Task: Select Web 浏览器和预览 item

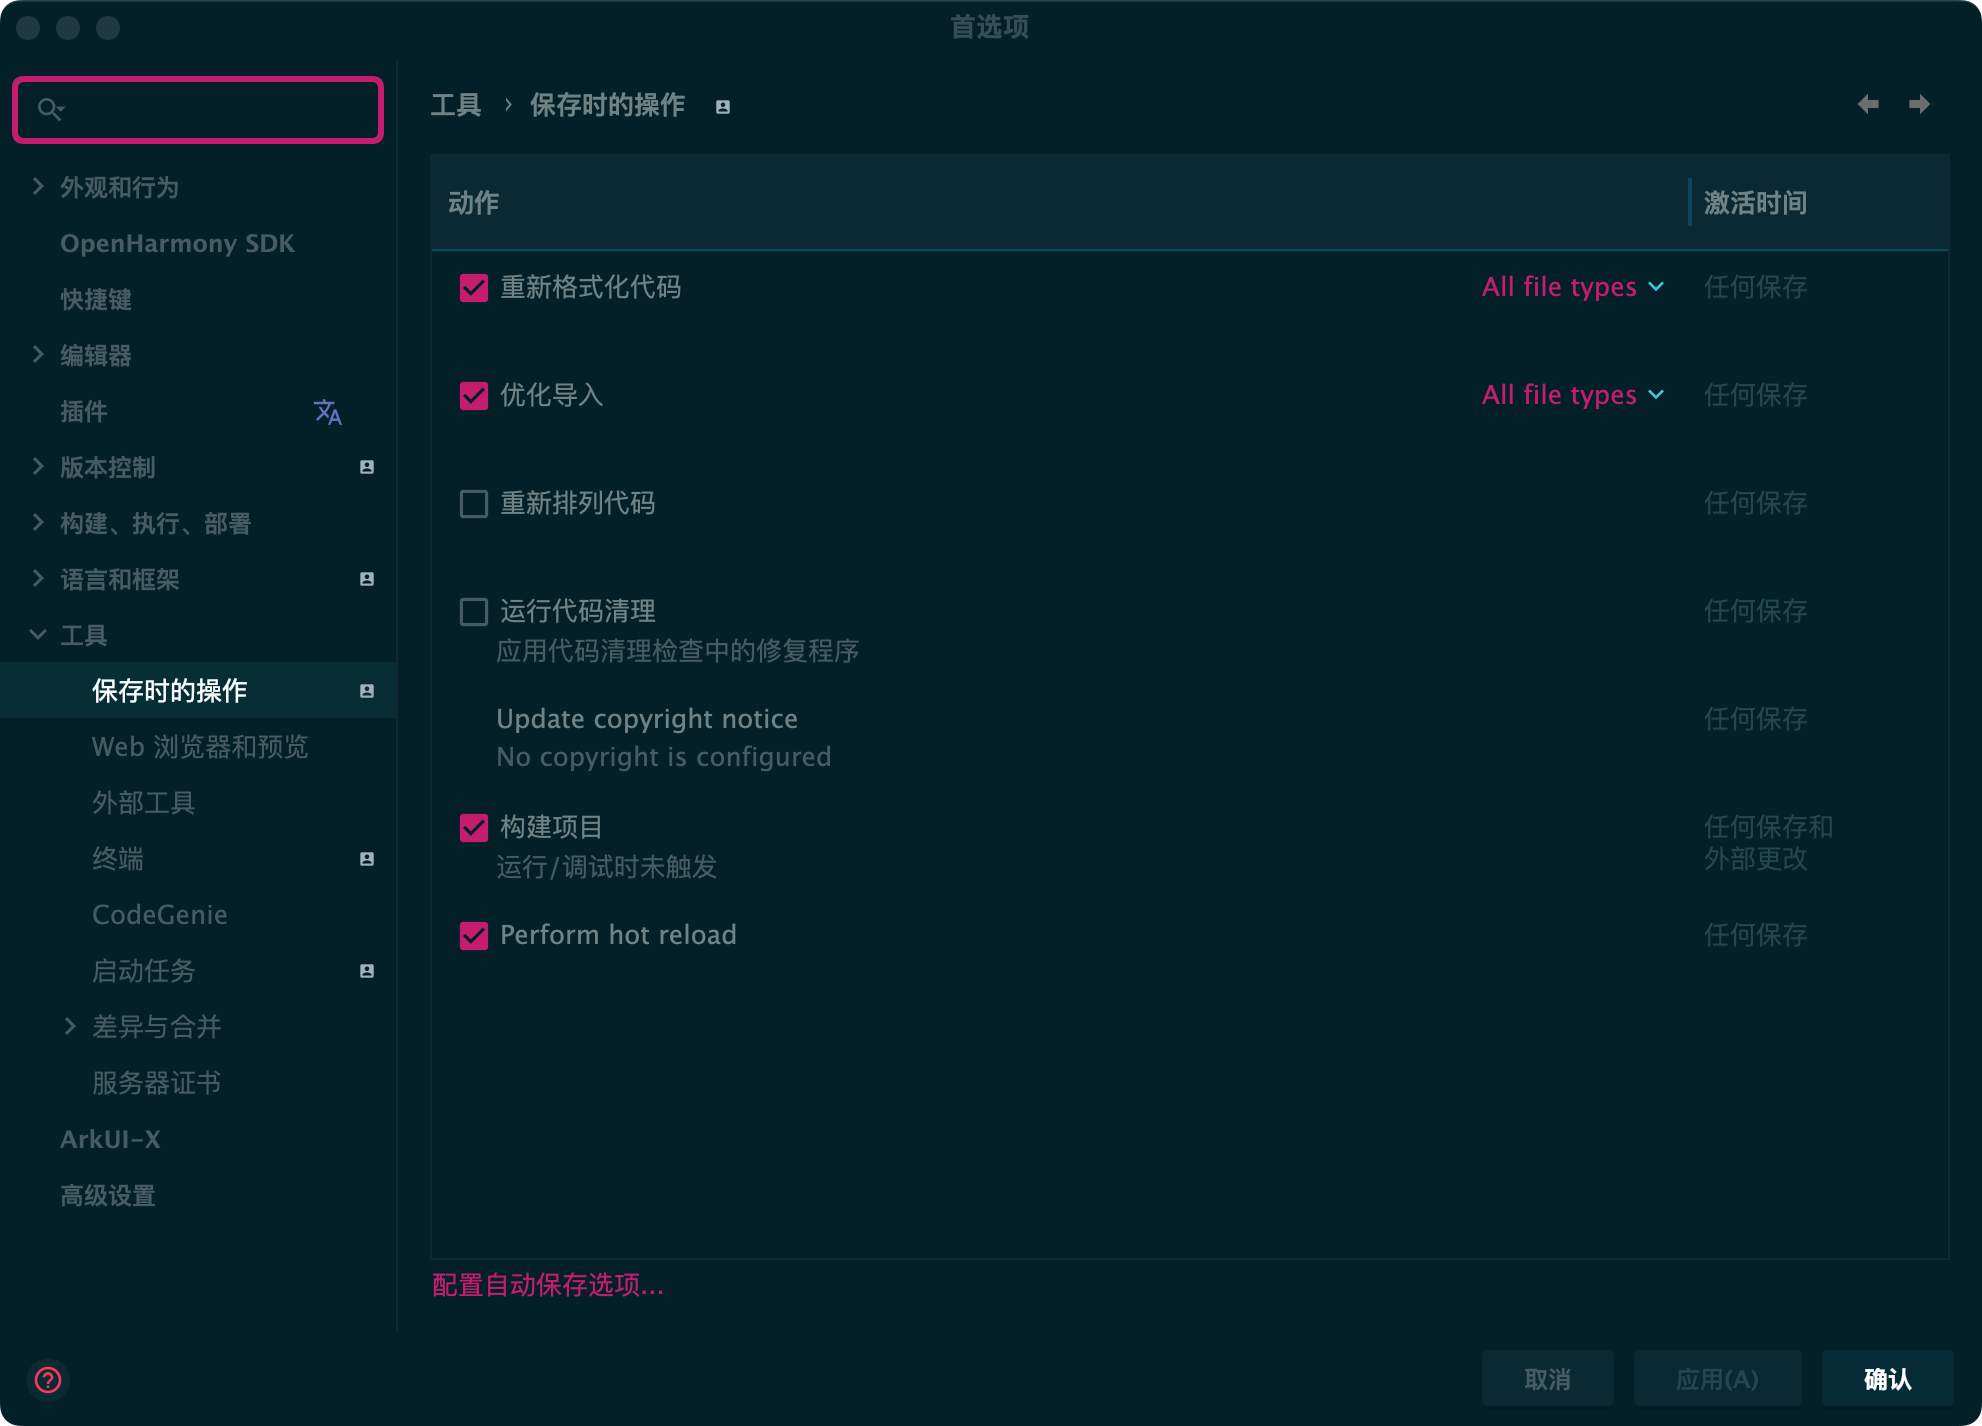Action: point(200,747)
